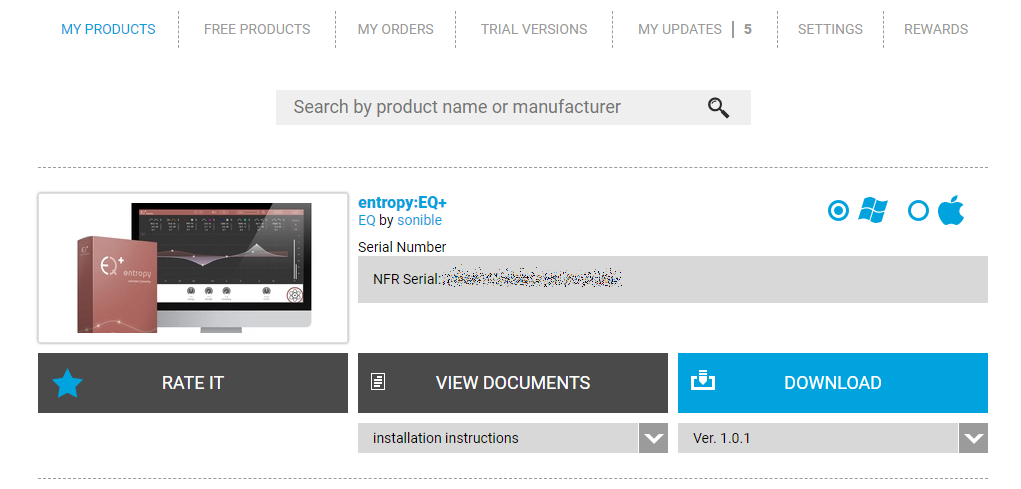
Task: Click the updates count badge 5
Action: 748,29
